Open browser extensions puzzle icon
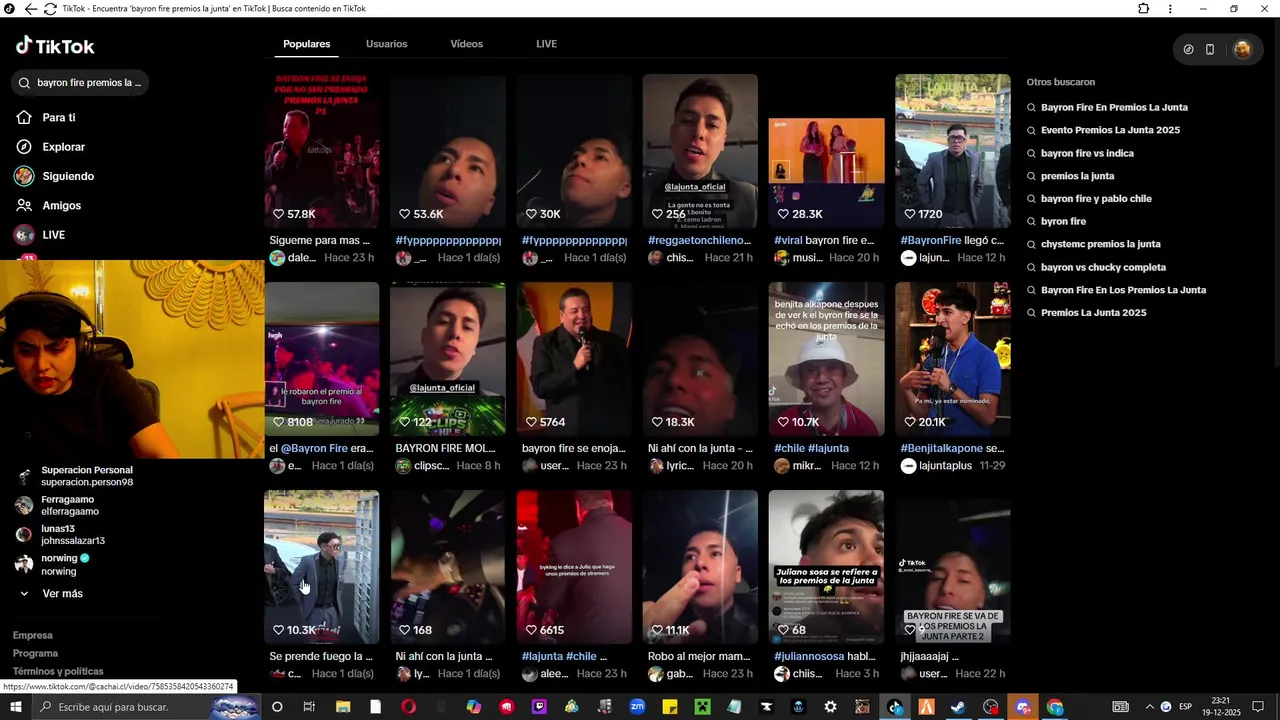Viewport: 1280px width, 720px height. point(1143,9)
